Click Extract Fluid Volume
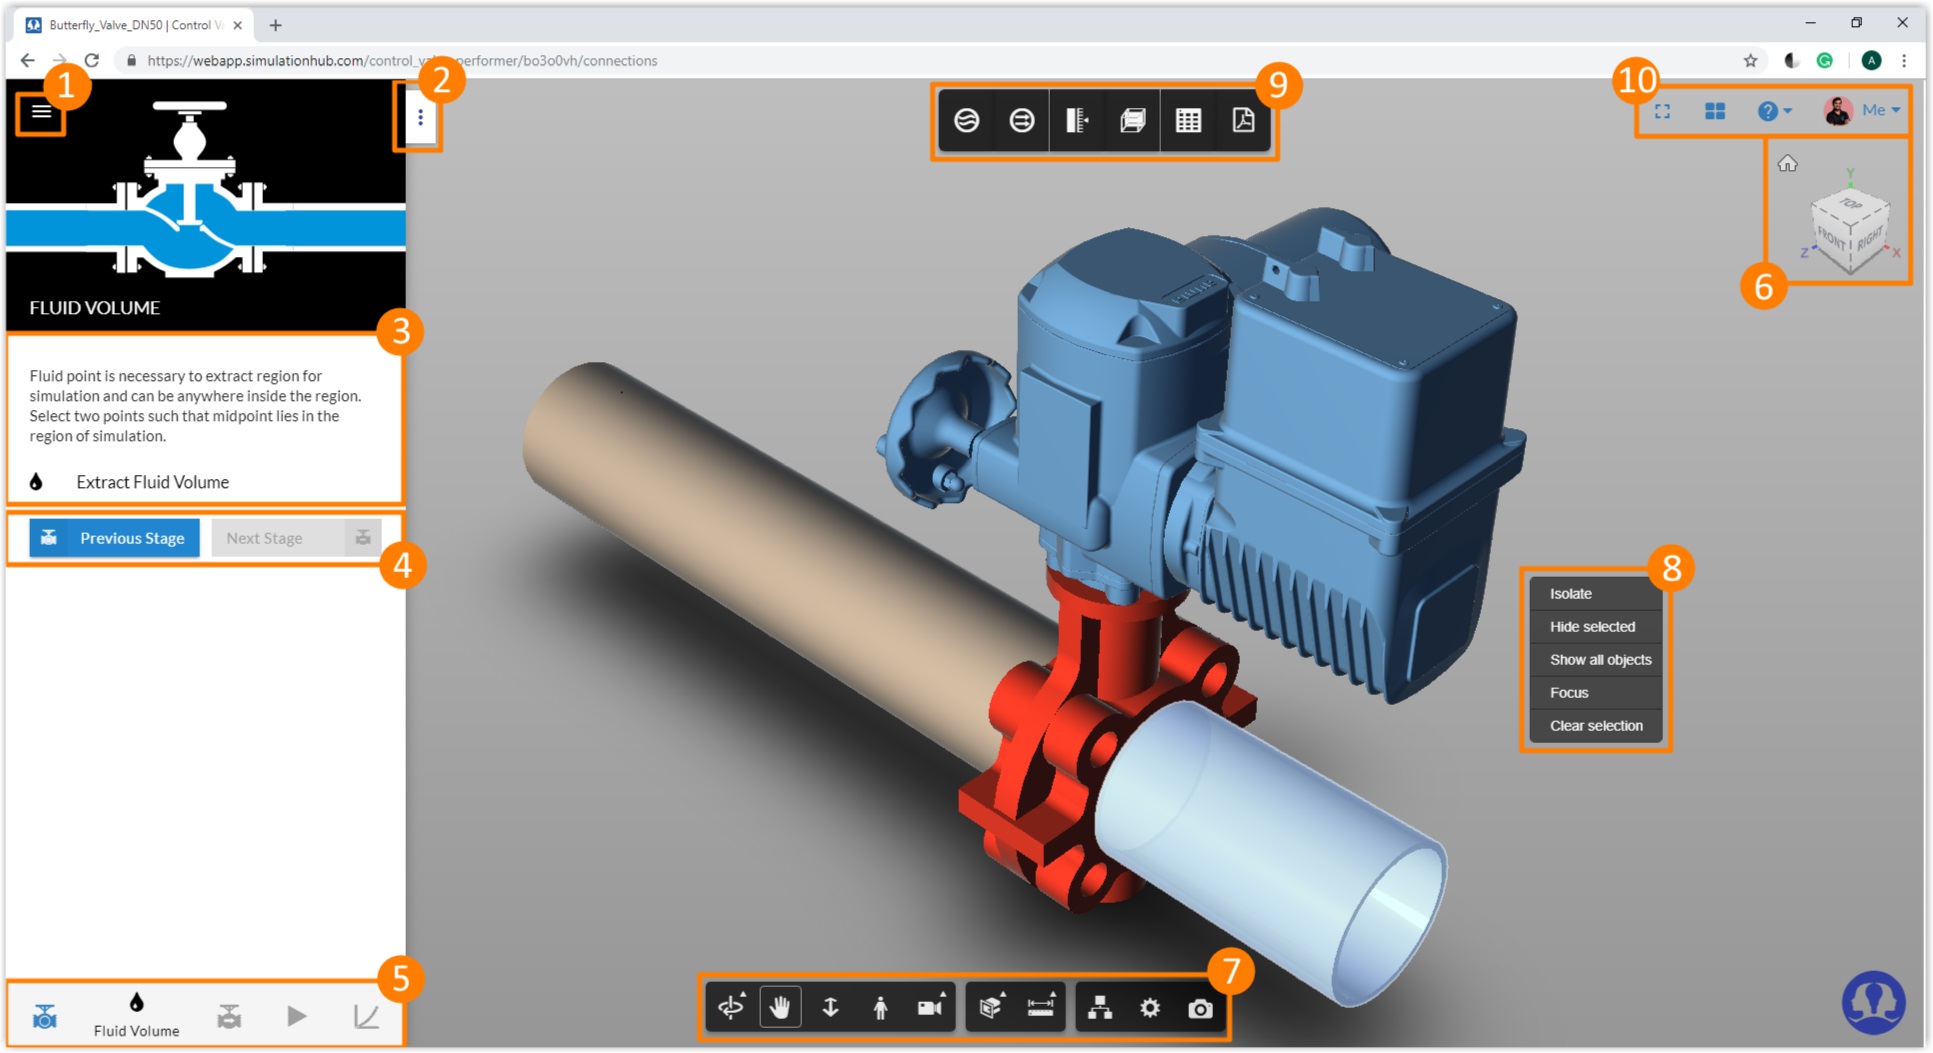This screenshot has height=1053, width=1933. pyautogui.click(x=152, y=481)
